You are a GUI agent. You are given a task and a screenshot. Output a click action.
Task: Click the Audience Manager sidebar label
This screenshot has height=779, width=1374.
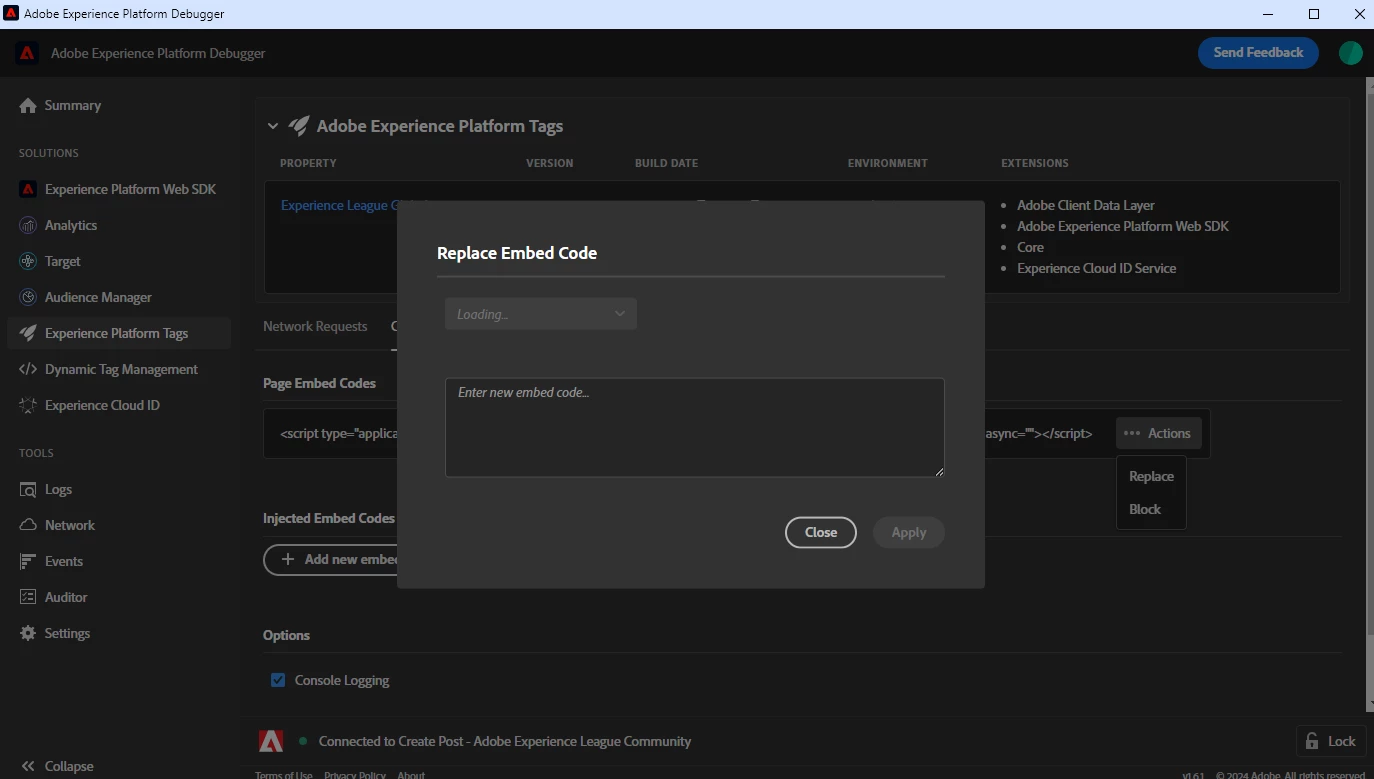click(98, 297)
